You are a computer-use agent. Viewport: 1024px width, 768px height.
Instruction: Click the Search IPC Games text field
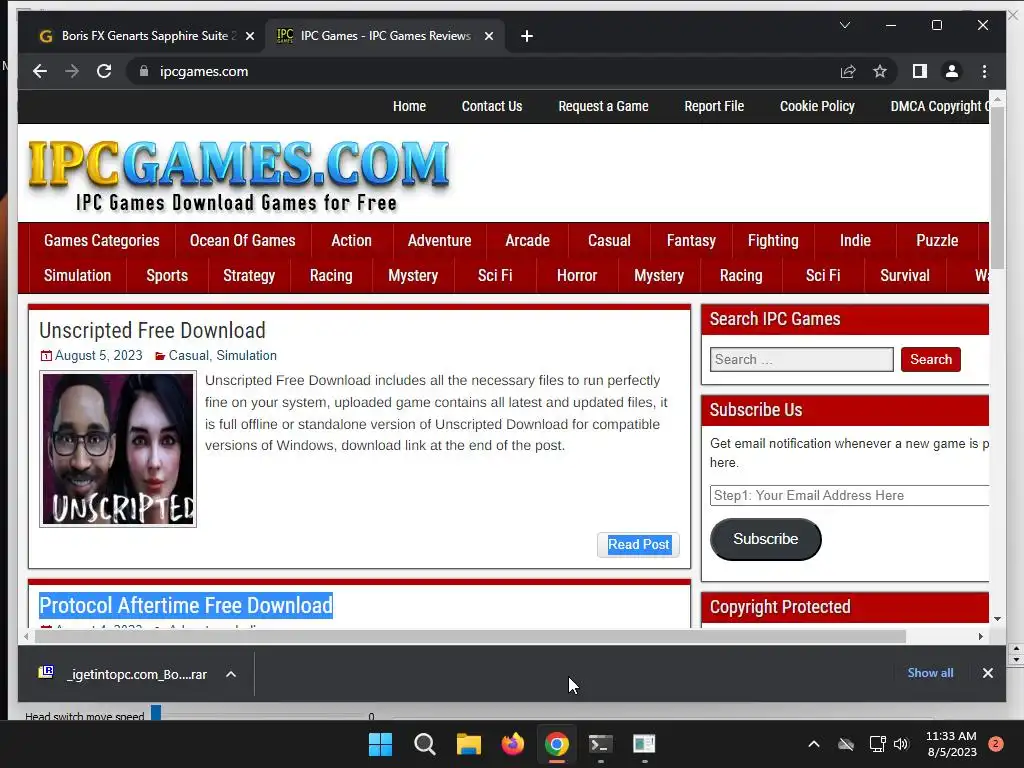801,359
